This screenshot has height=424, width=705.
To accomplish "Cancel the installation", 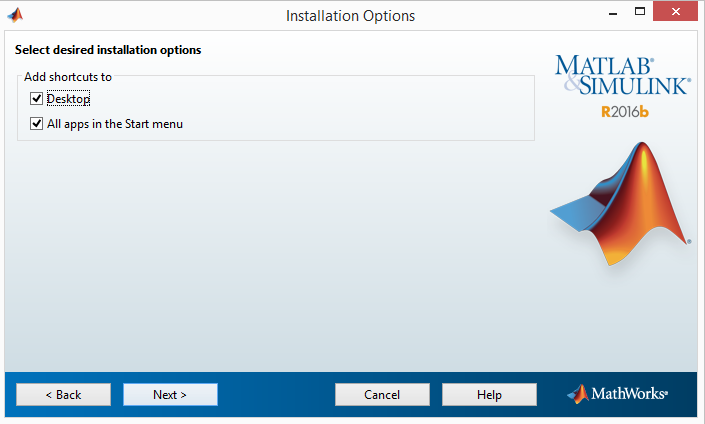I will (x=382, y=394).
